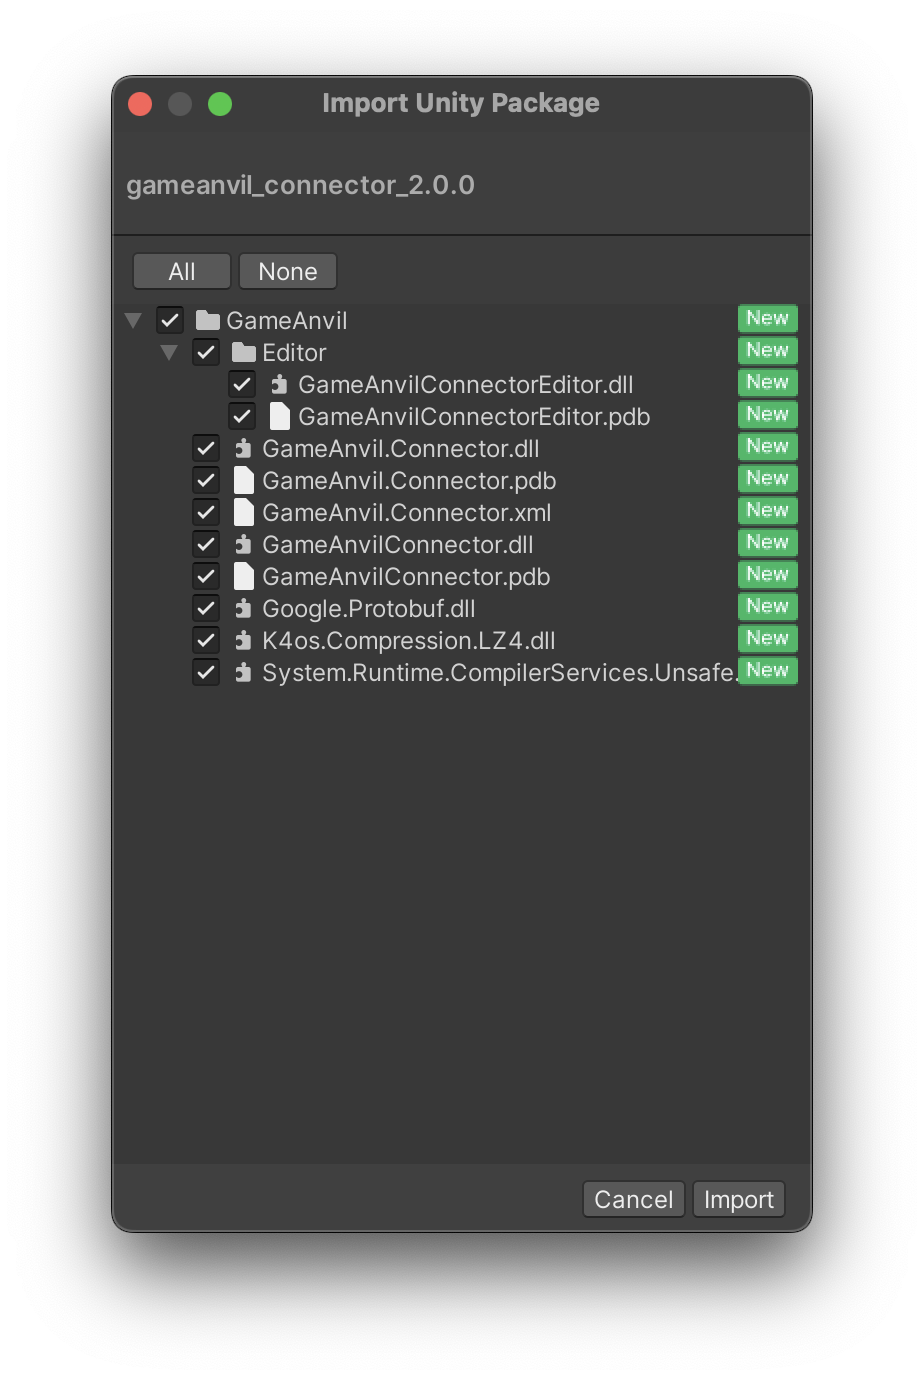This screenshot has width=924, height=1380.
Task: Click the GameAnvilConnectorEditor.pdb file icon
Action: tap(280, 416)
